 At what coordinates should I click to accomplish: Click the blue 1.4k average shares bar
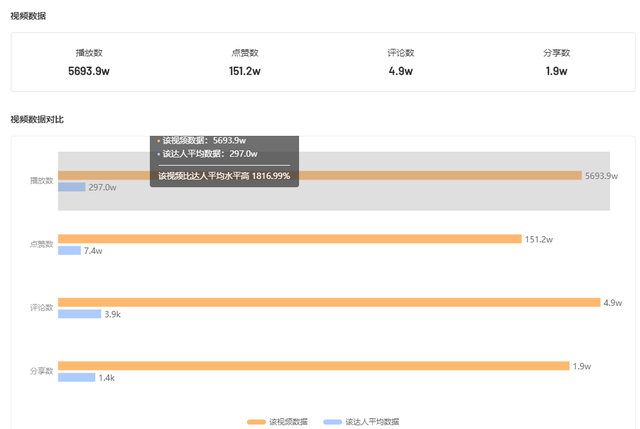[x=76, y=377]
